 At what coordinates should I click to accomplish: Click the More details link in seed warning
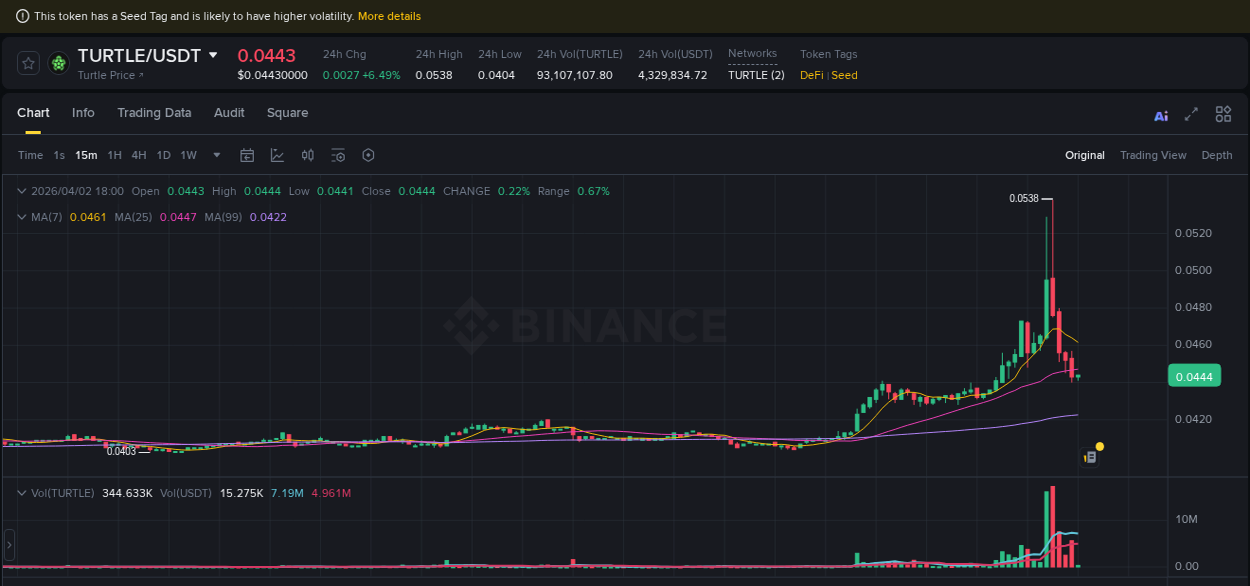(x=389, y=16)
